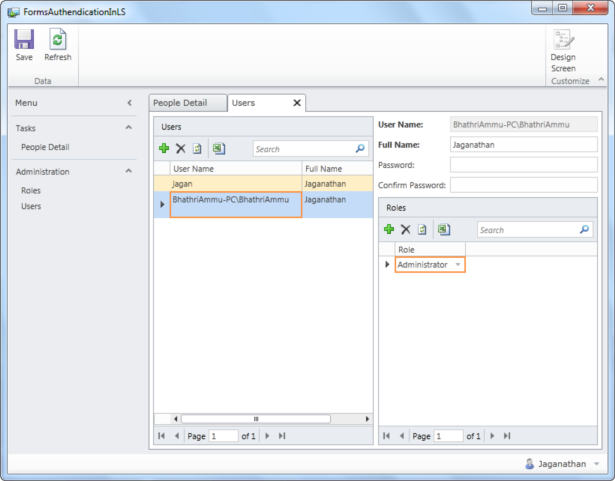Open the Administrator role dropdown
Image resolution: width=615 pixels, height=481 pixels.
[458, 265]
